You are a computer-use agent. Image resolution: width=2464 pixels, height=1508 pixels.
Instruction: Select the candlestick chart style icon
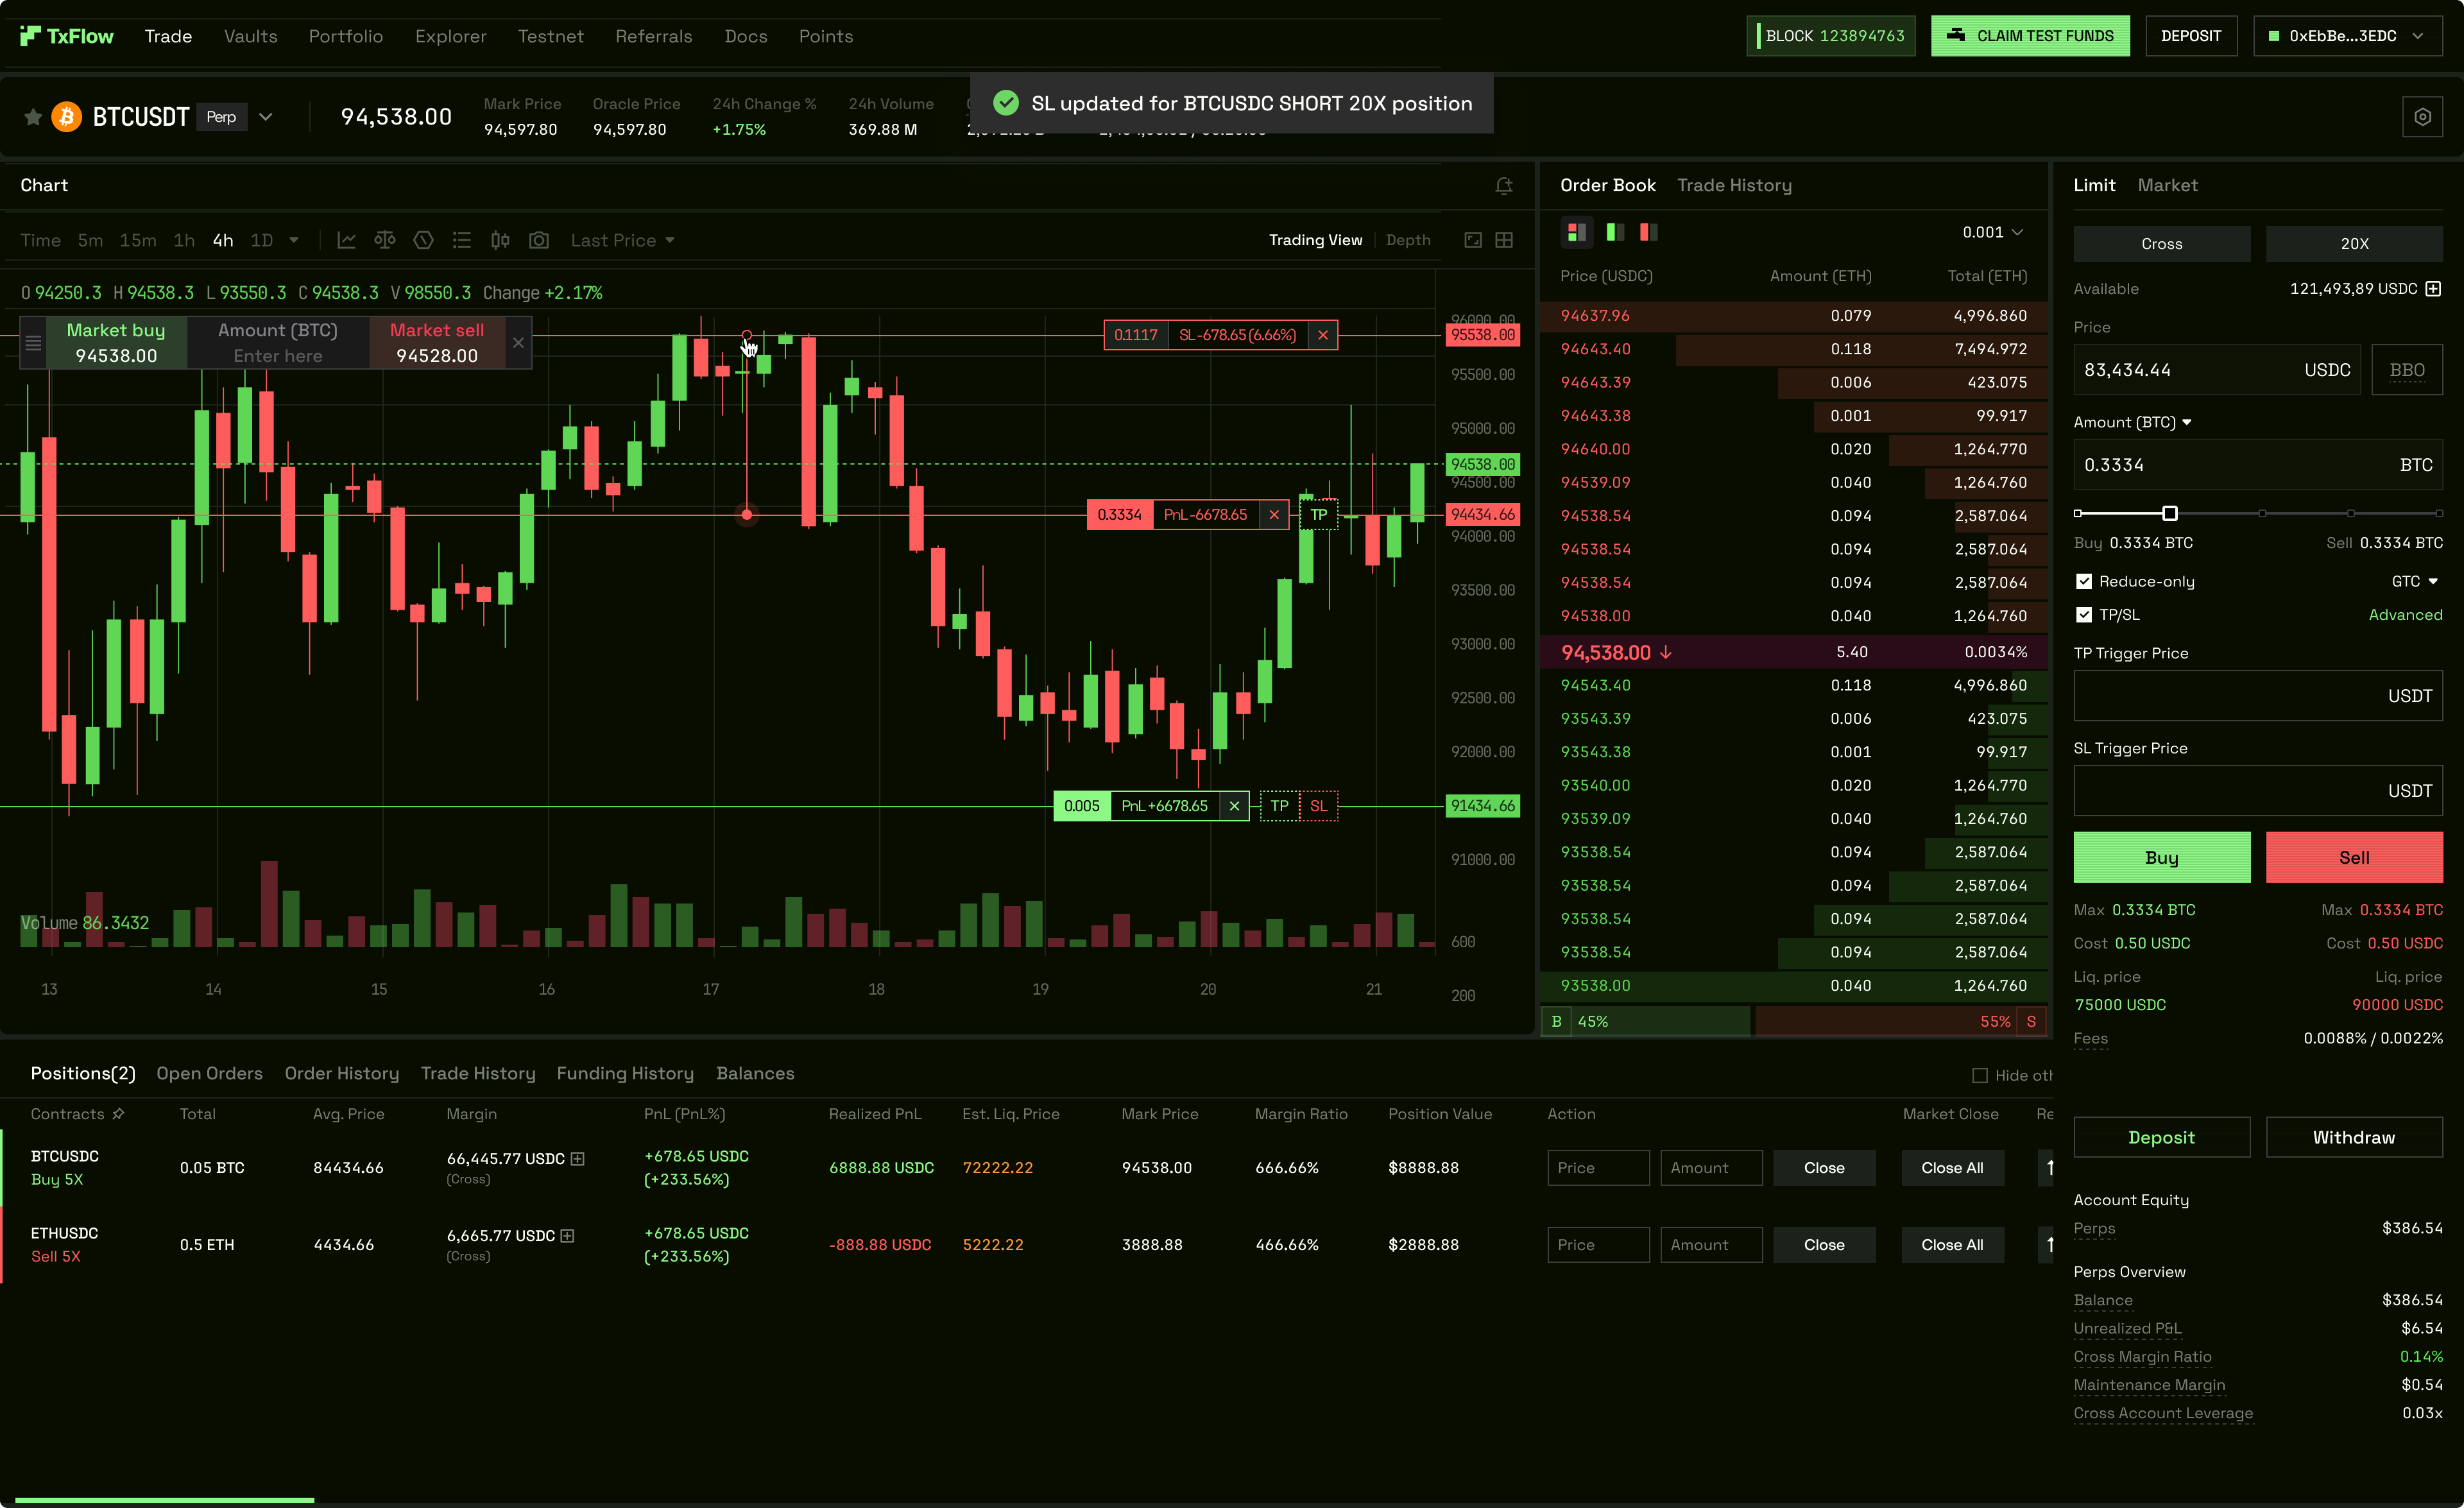click(x=500, y=240)
